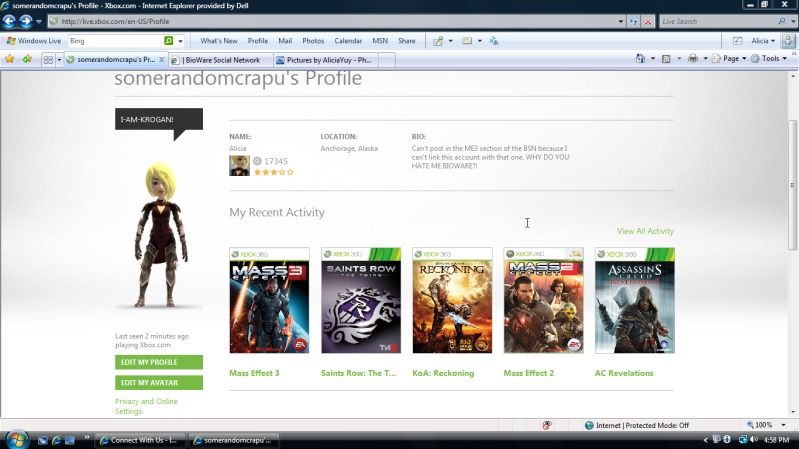Image resolution: width=799 pixels, height=449 pixels.
Task: Click the gamer picture thumbnail under Alicia
Action: pyautogui.click(x=239, y=166)
